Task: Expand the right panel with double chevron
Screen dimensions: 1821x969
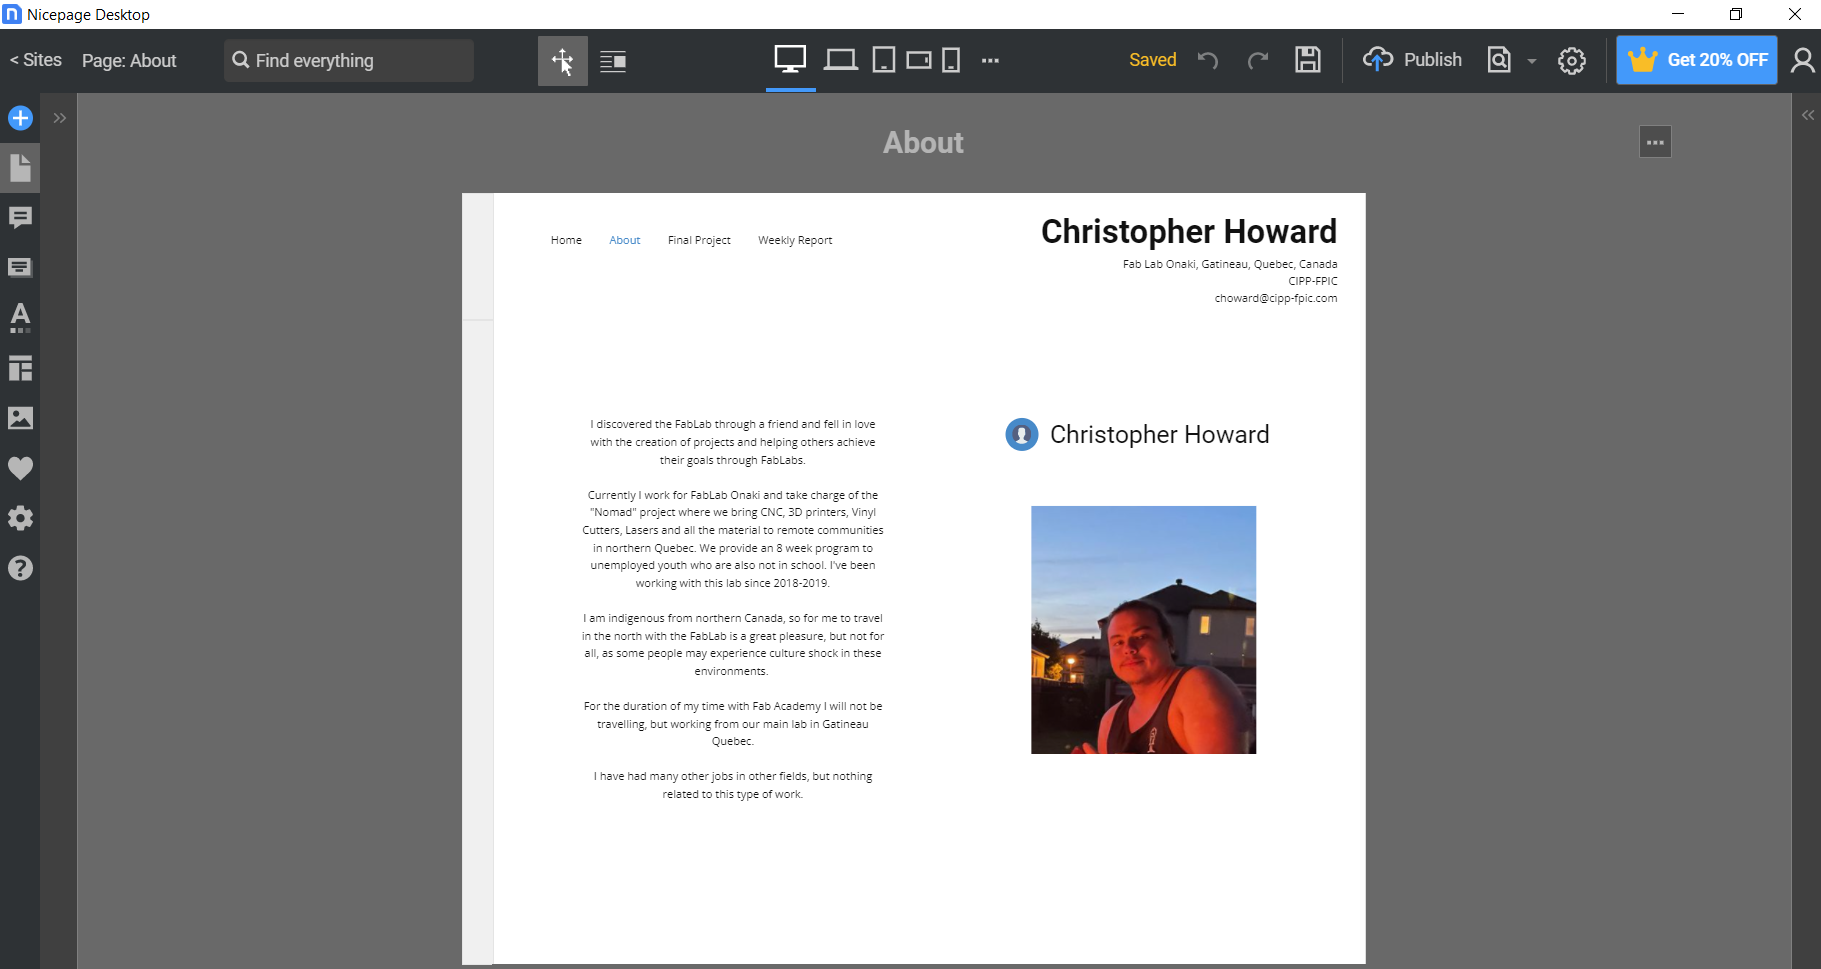Action: [1808, 115]
